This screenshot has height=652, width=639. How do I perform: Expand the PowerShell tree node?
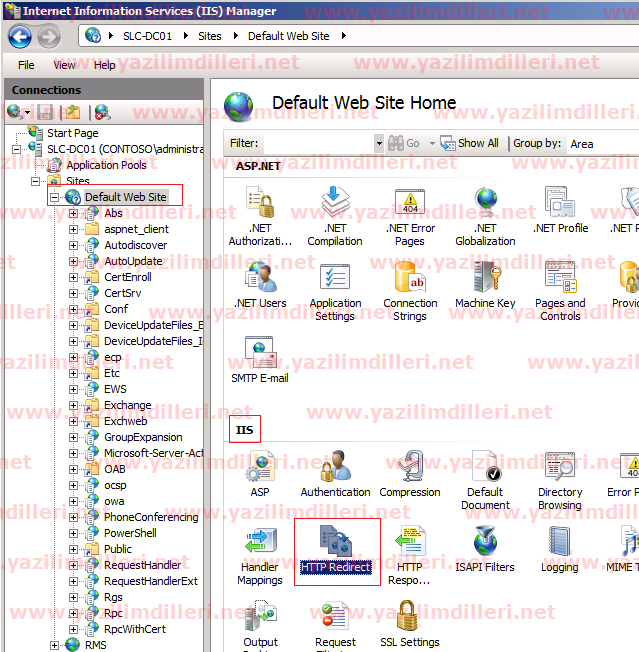click(74, 533)
